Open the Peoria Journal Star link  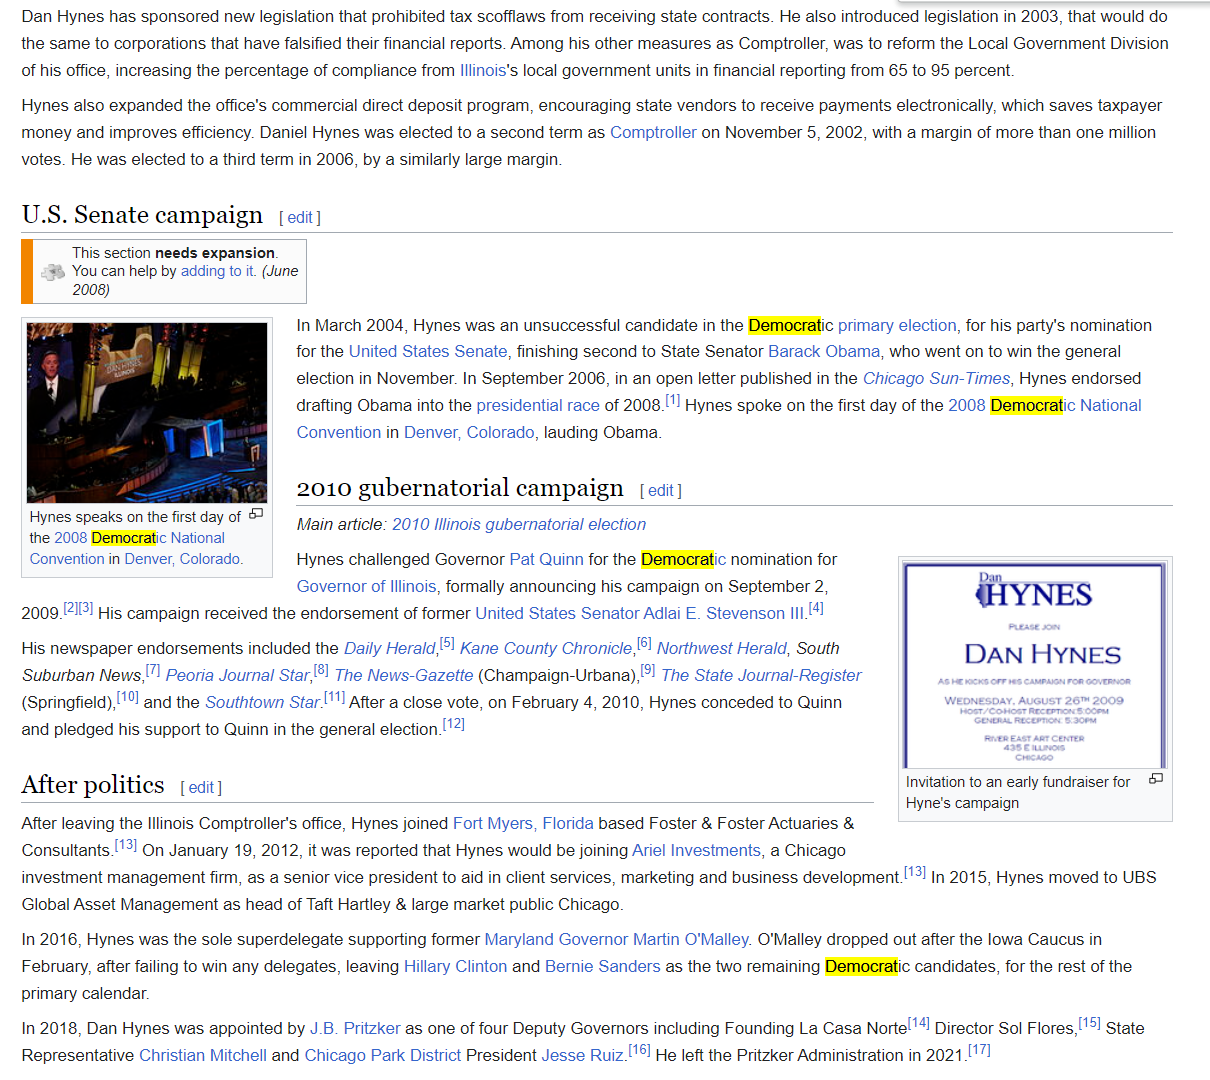tap(238, 675)
